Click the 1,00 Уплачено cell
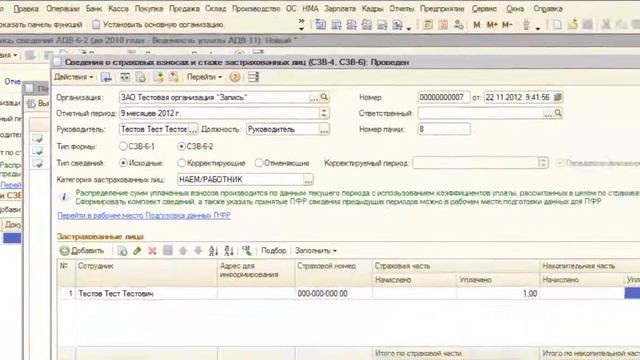The height and width of the screenshot is (360, 640). point(498,293)
